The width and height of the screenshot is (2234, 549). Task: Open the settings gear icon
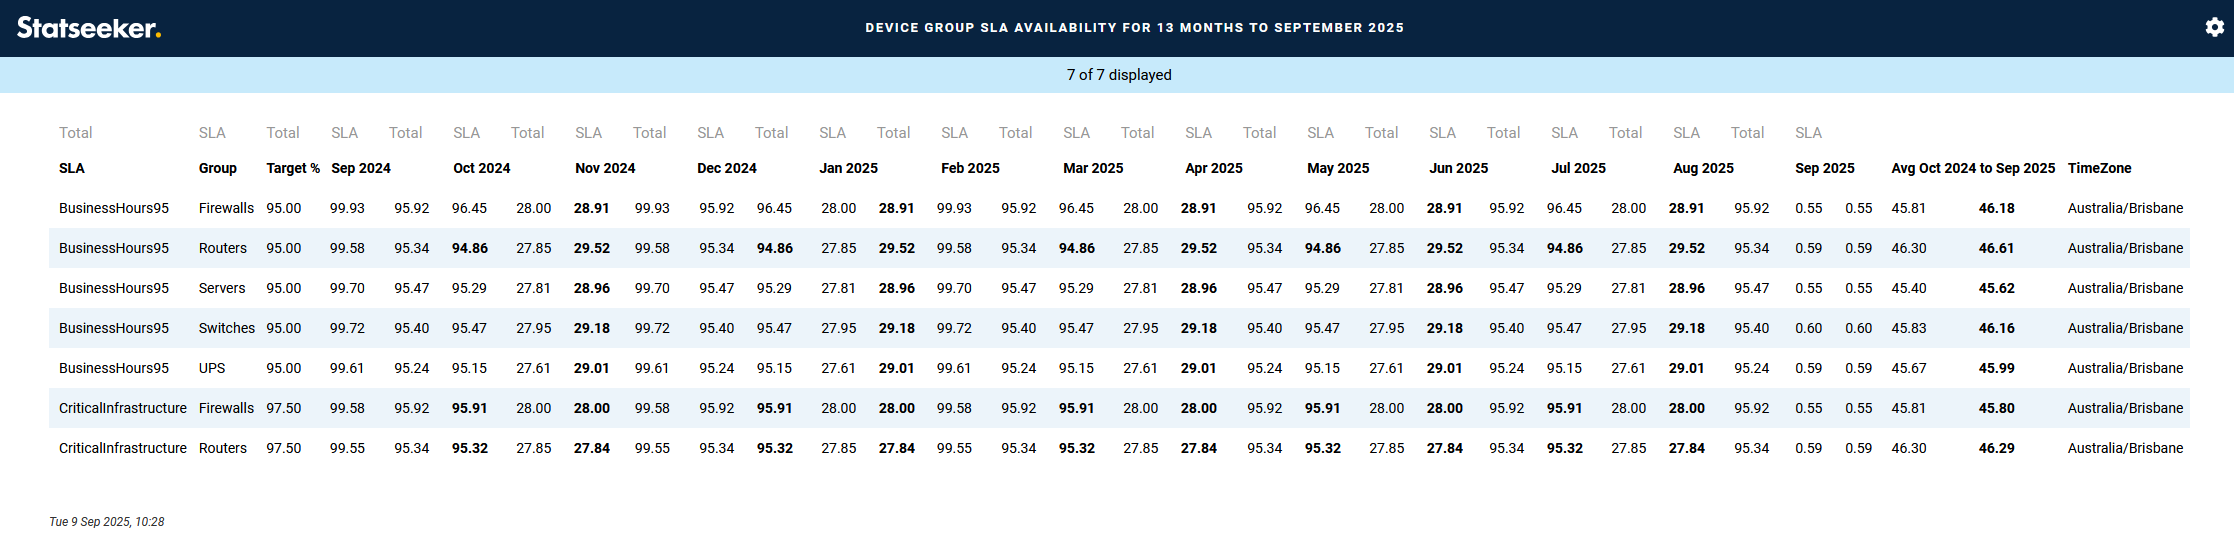2214,27
